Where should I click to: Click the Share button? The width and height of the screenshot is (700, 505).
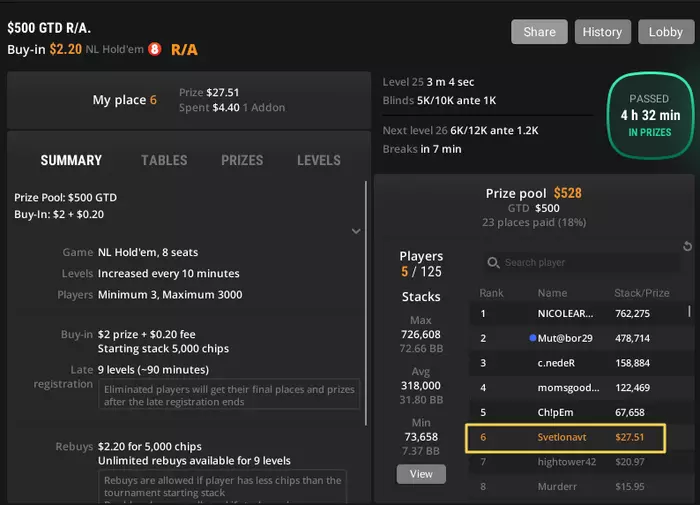coord(539,32)
